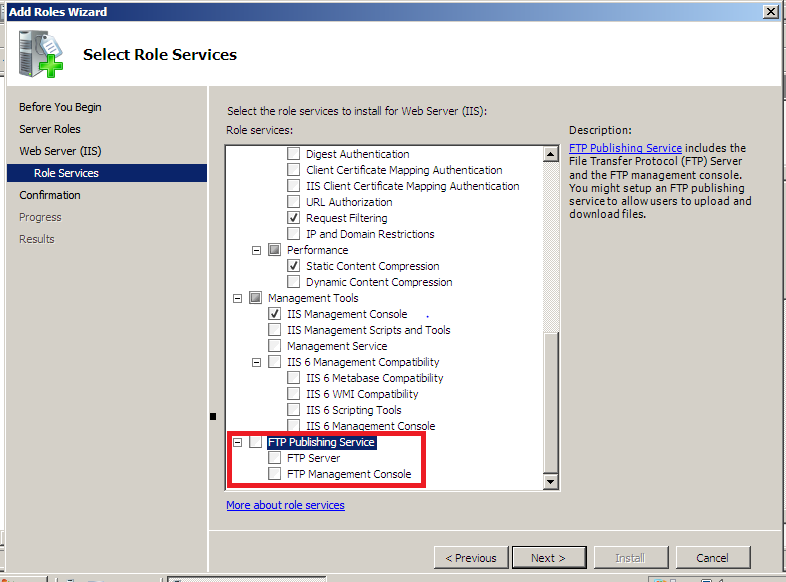Enable URL Authorization checkbox
Viewport: 786px width, 582px height.
tap(293, 202)
